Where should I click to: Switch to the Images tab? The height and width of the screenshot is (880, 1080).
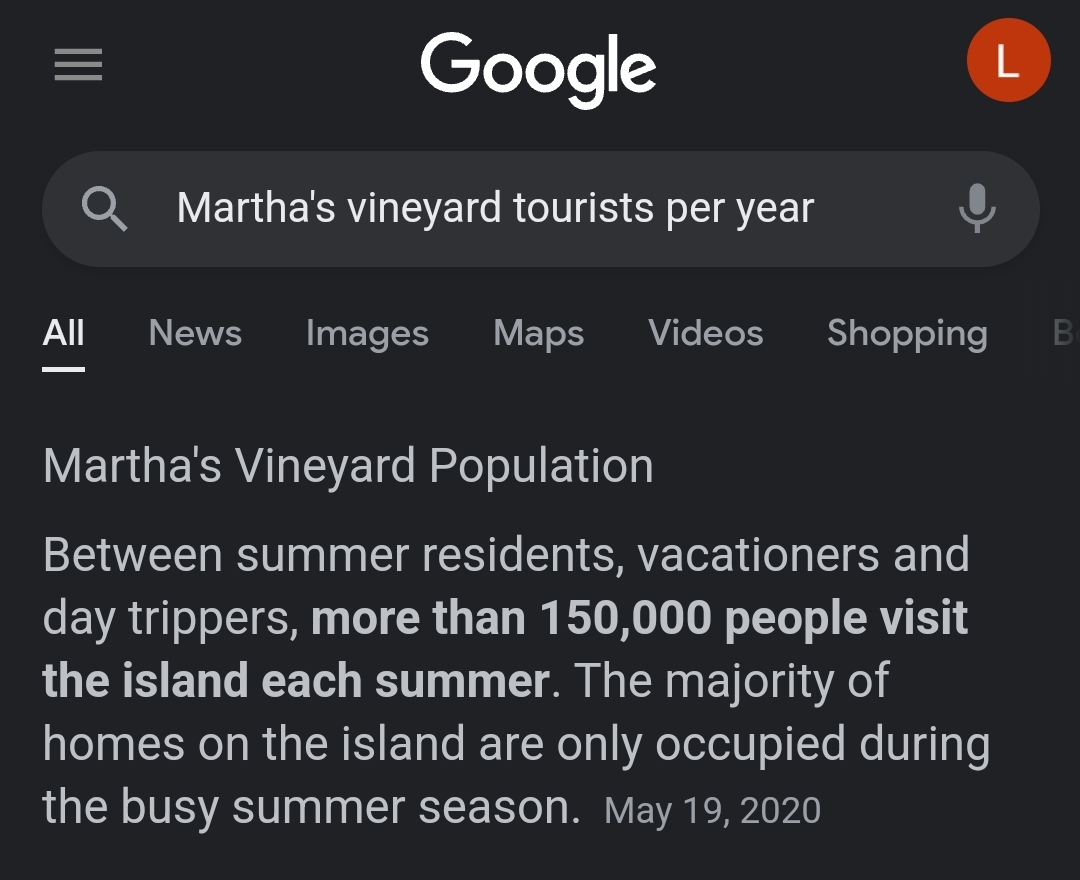pos(367,333)
